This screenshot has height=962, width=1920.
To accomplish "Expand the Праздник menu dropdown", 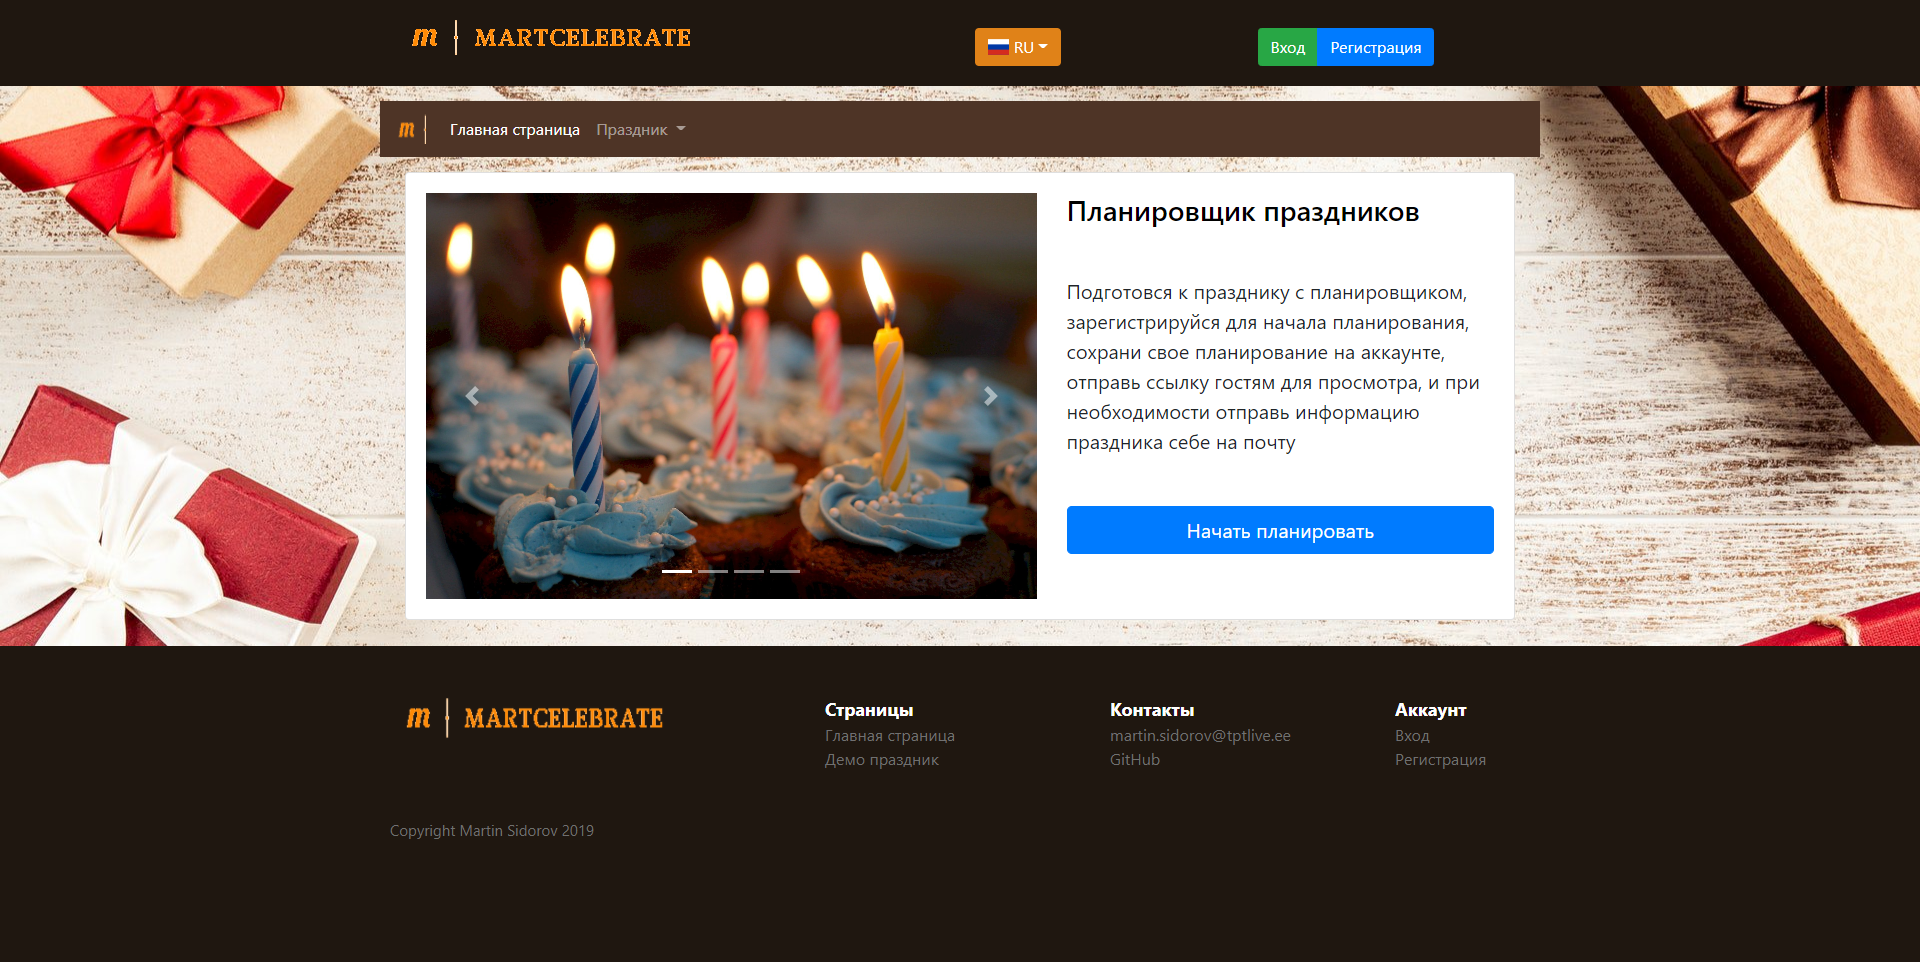I will pos(641,130).
